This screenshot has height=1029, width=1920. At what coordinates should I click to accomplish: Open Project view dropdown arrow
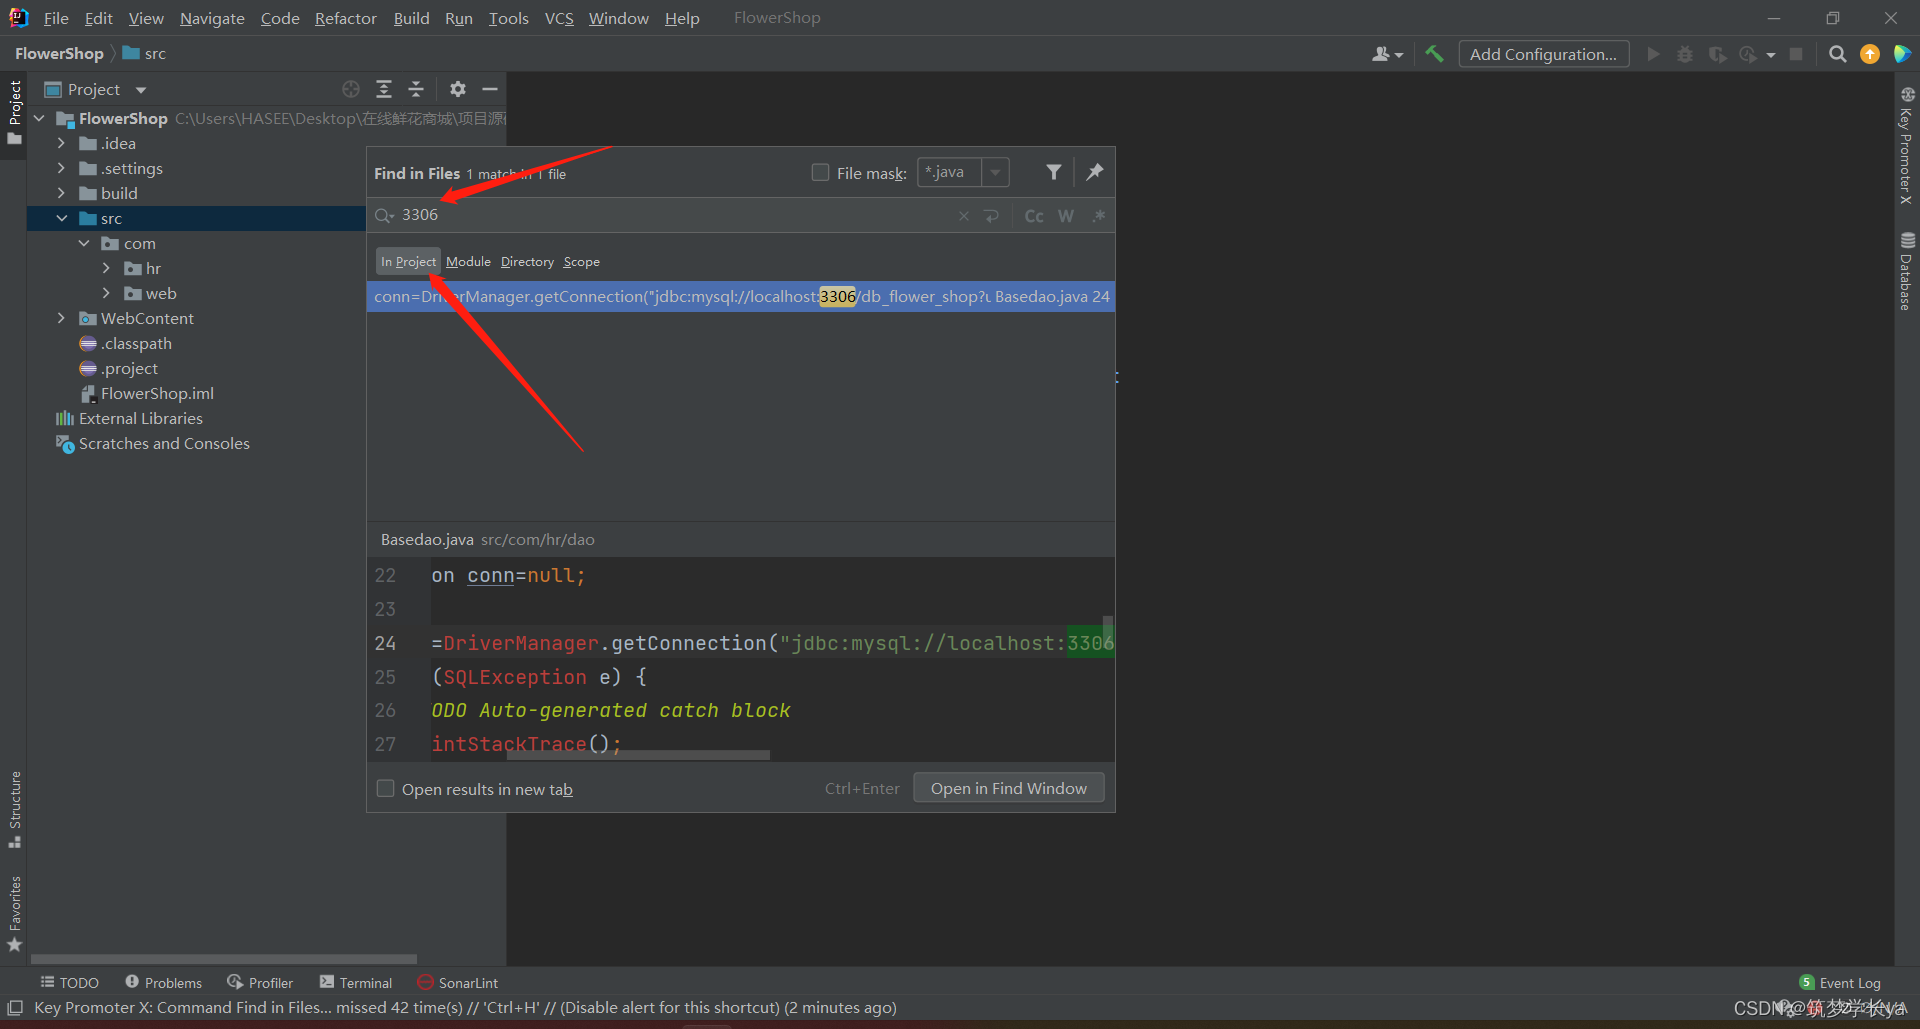pos(141,90)
